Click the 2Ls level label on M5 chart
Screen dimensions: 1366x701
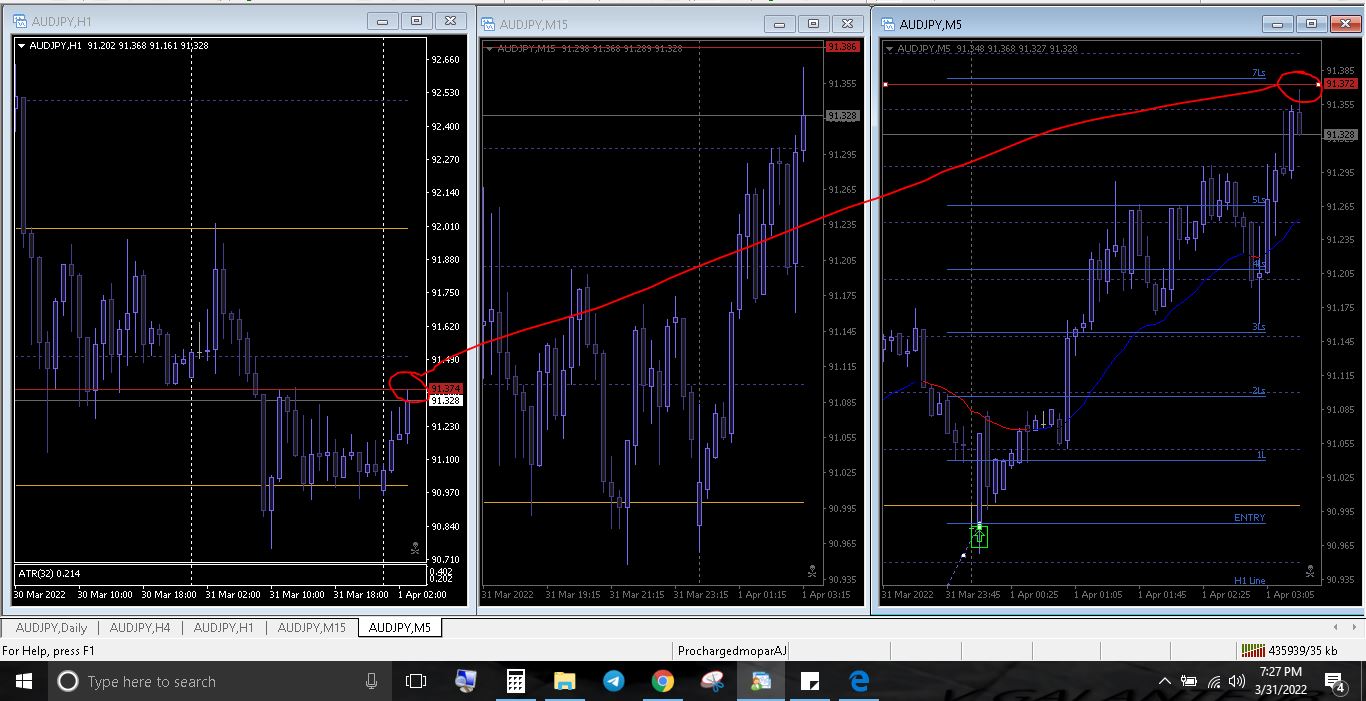tap(1258, 391)
